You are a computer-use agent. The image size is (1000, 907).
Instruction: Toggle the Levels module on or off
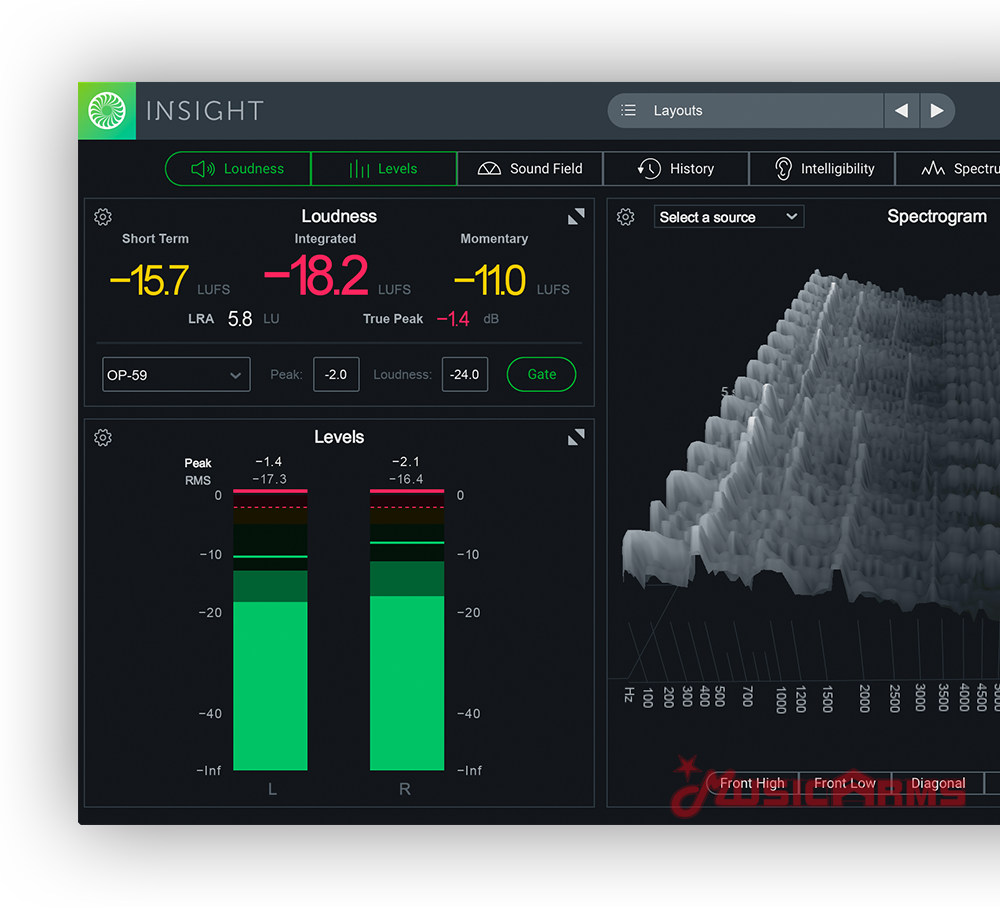pos(384,169)
